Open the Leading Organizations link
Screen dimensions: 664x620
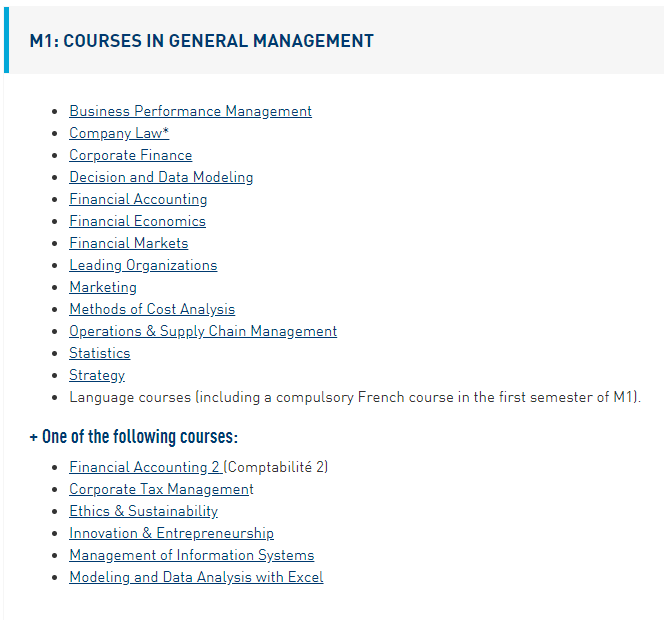point(143,265)
